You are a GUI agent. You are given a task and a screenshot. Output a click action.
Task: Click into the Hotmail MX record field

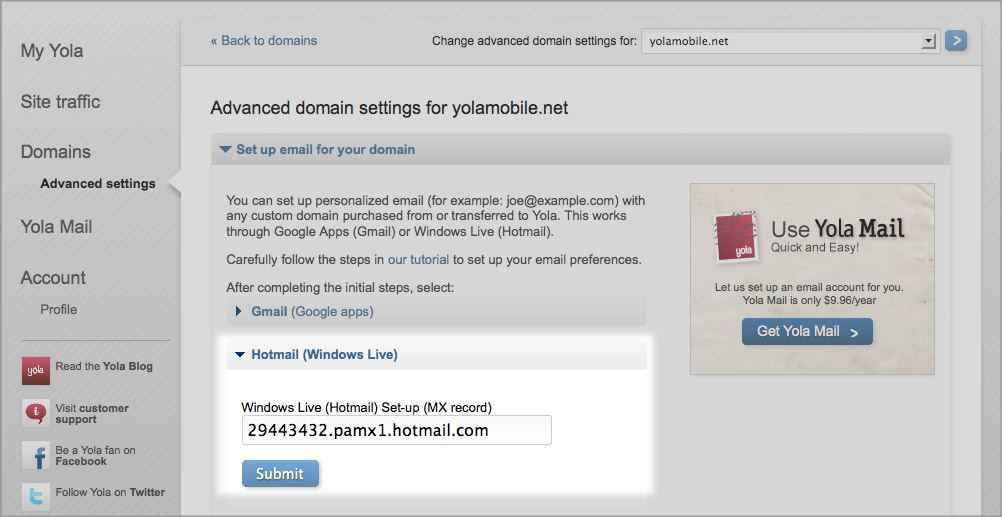396,430
